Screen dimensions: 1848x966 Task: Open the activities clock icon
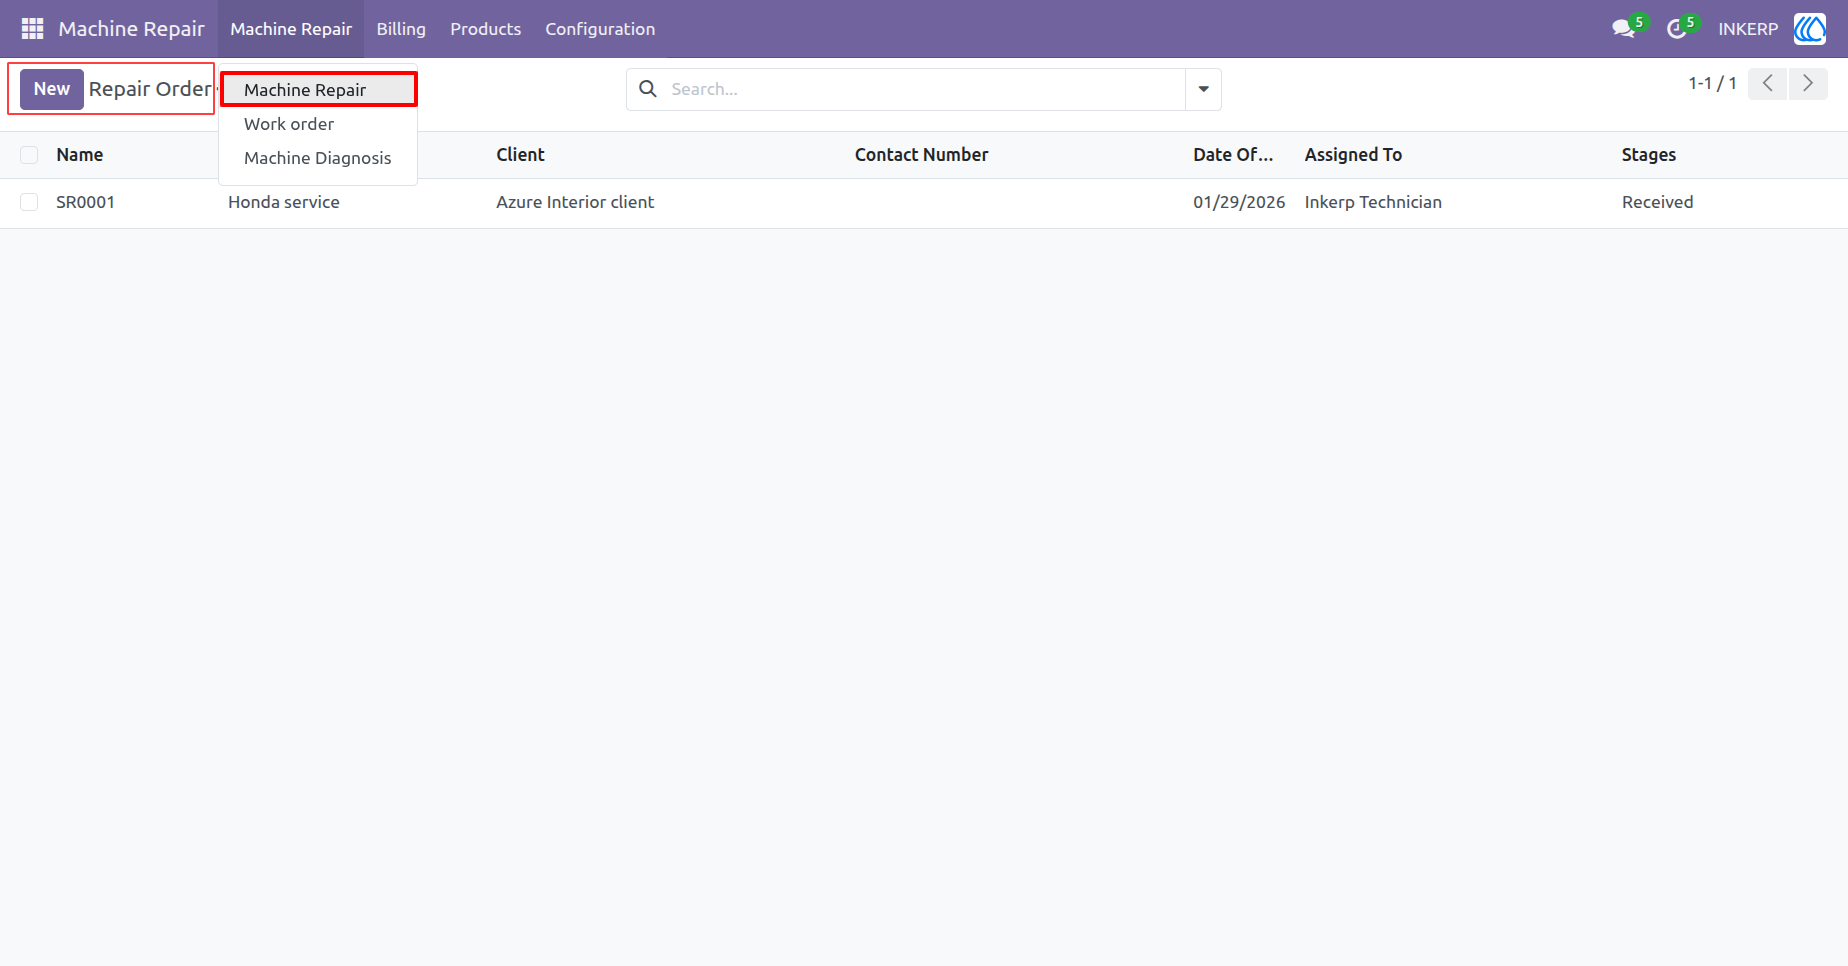pos(1677,29)
